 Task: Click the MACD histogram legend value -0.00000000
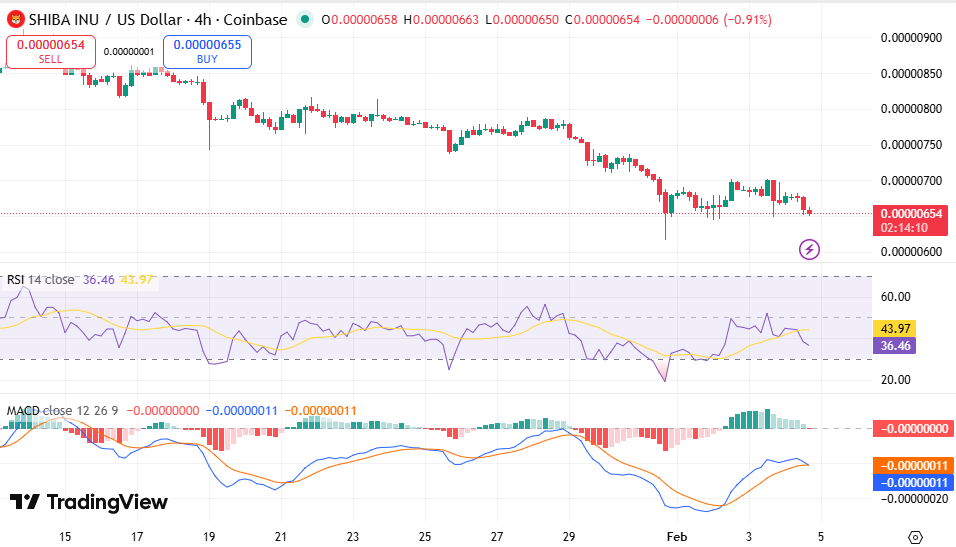(x=163, y=410)
